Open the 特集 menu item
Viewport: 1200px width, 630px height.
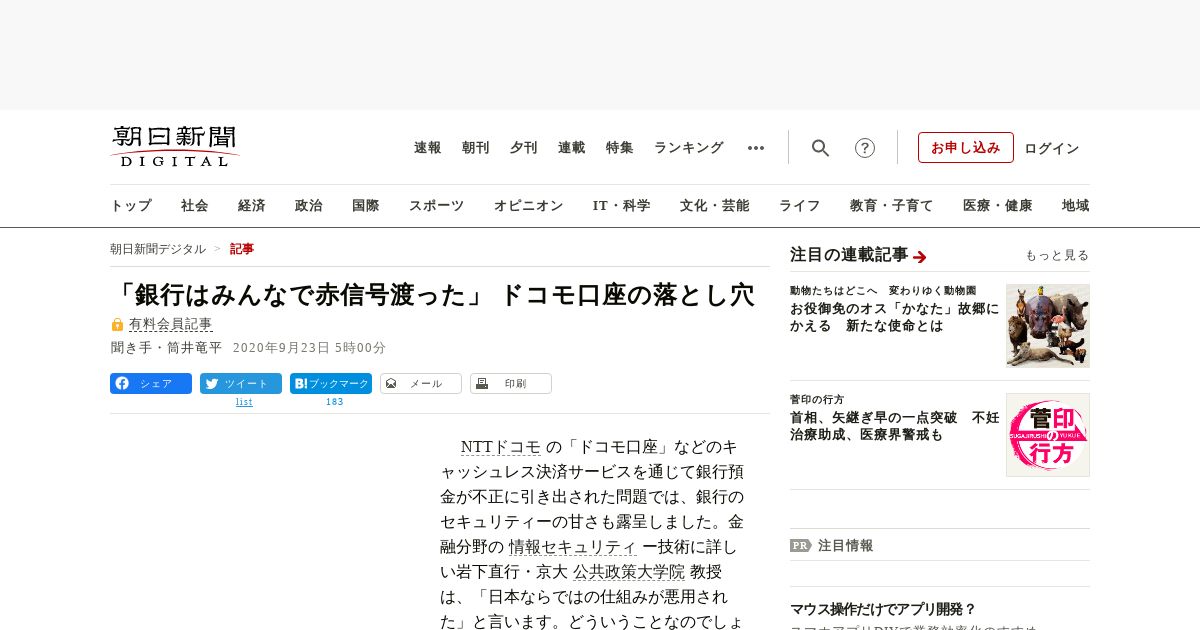pyautogui.click(x=620, y=148)
